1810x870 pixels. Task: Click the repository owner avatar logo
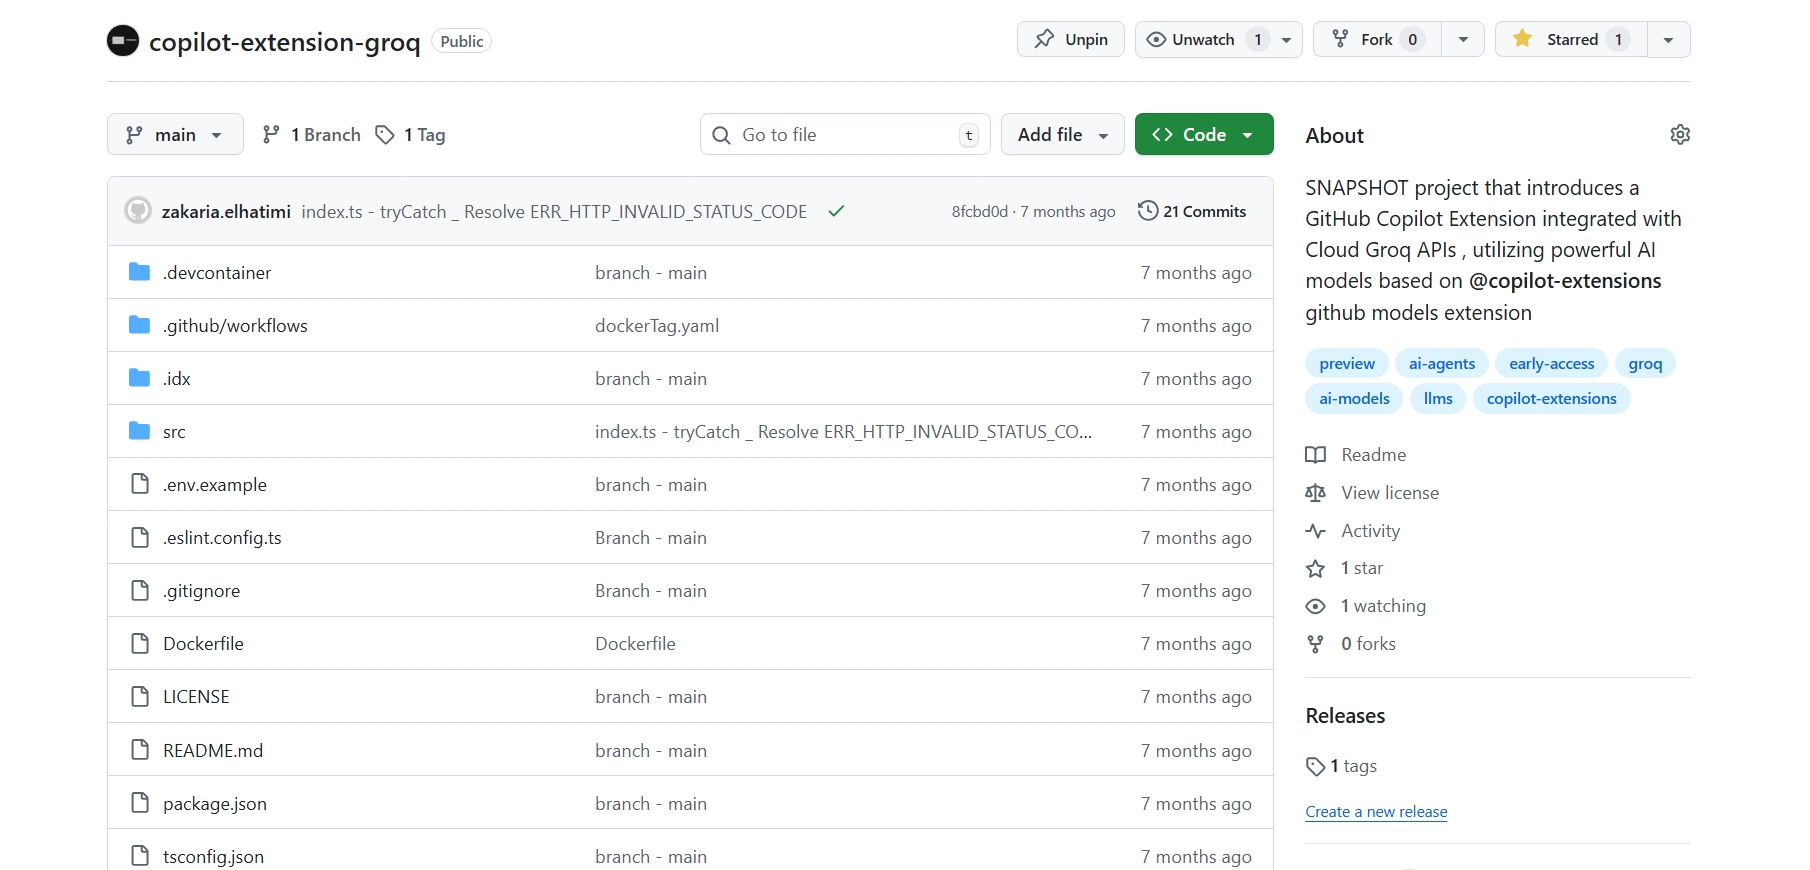(x=123, y=41)
